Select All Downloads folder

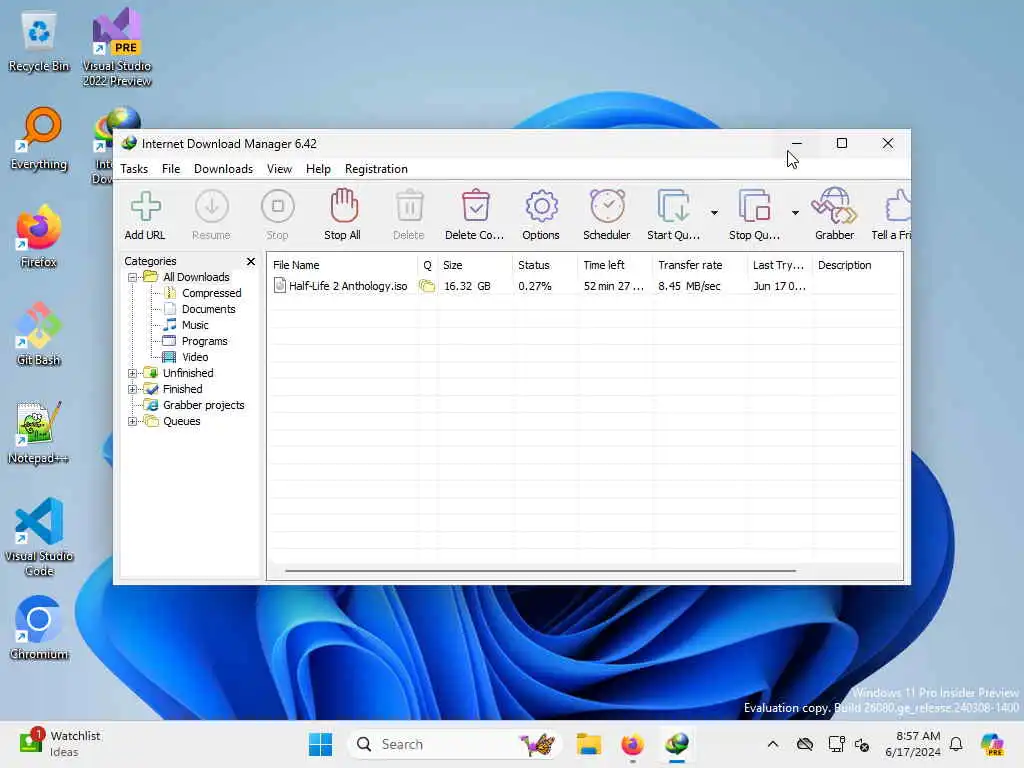pyautogui.click(x=196, y=277)
